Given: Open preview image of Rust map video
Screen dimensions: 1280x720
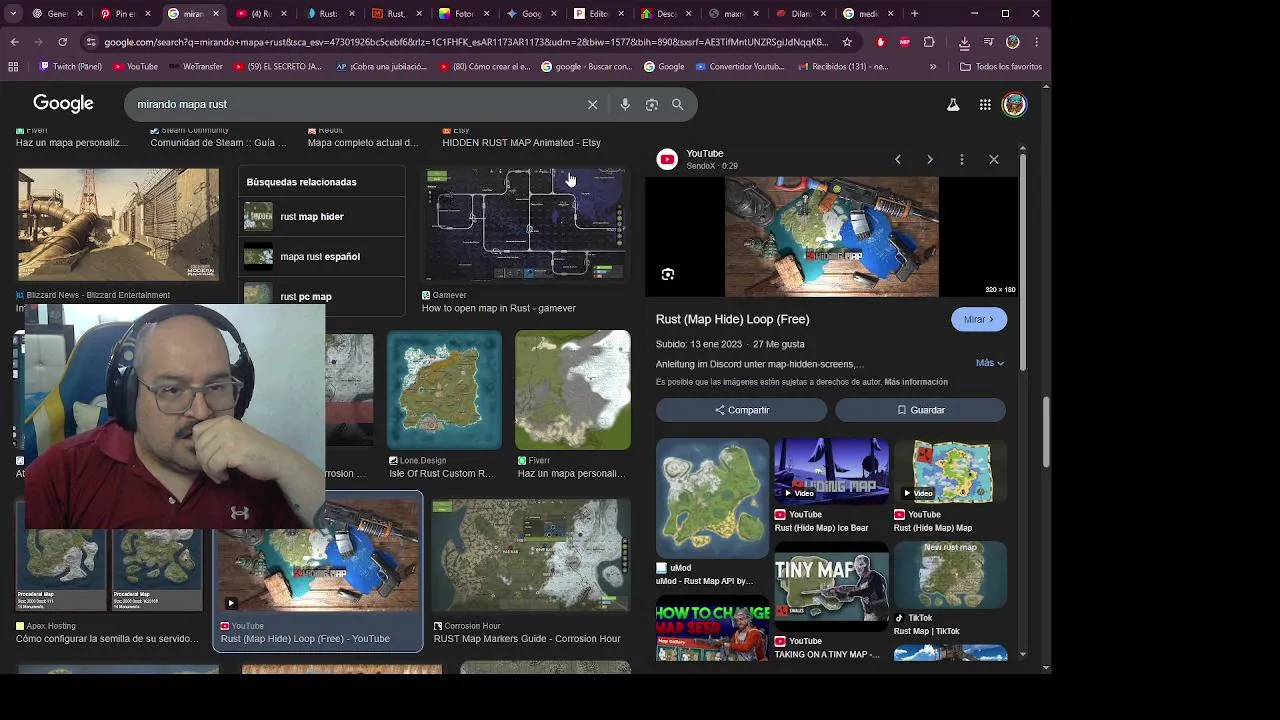Looking at the screenshot, I should pyautogui.click(x=831, y=237).
